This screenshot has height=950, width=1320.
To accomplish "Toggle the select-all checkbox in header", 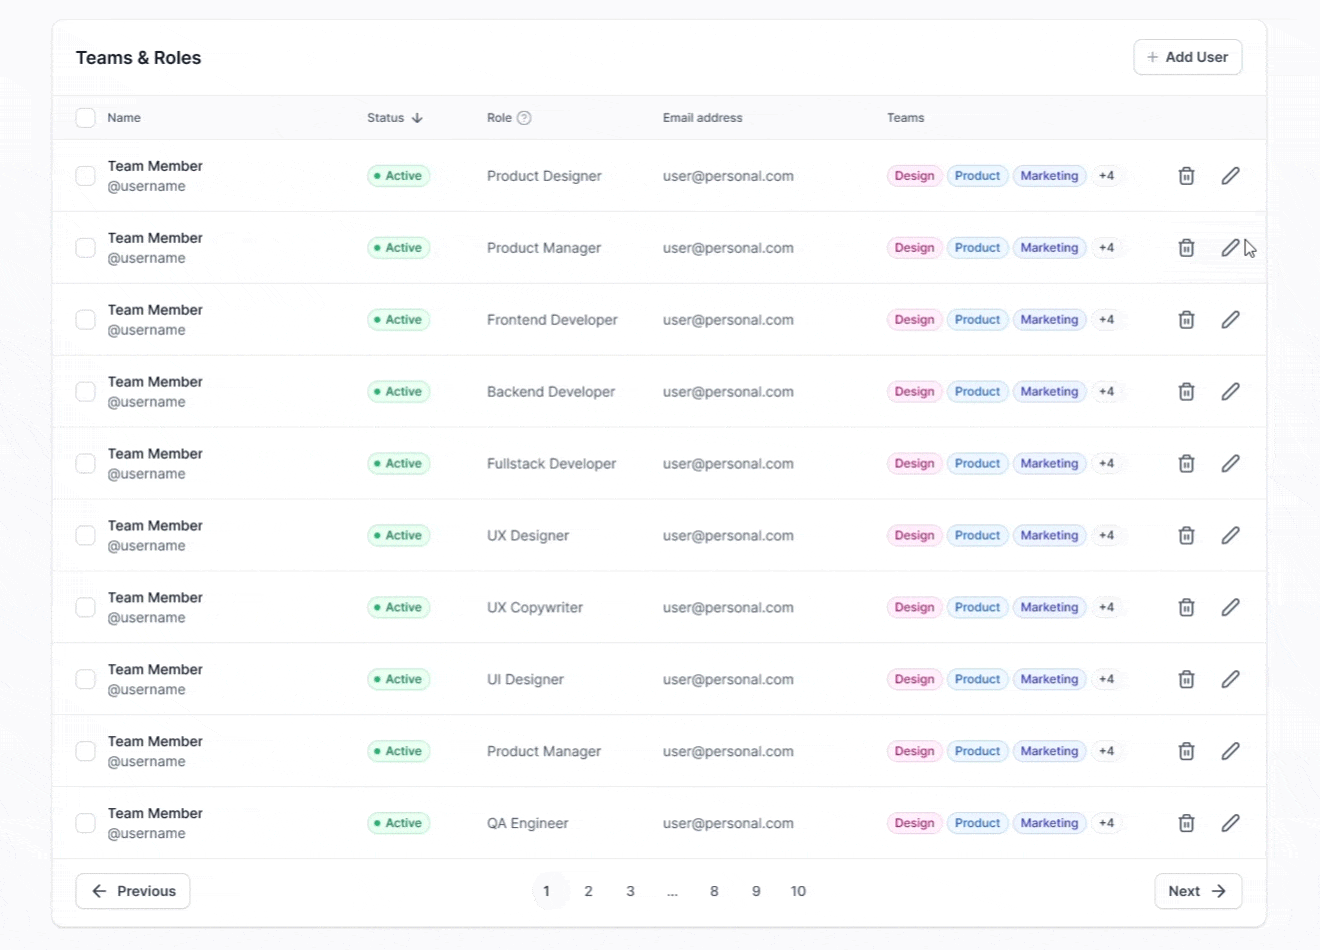I will coord(86,118).
